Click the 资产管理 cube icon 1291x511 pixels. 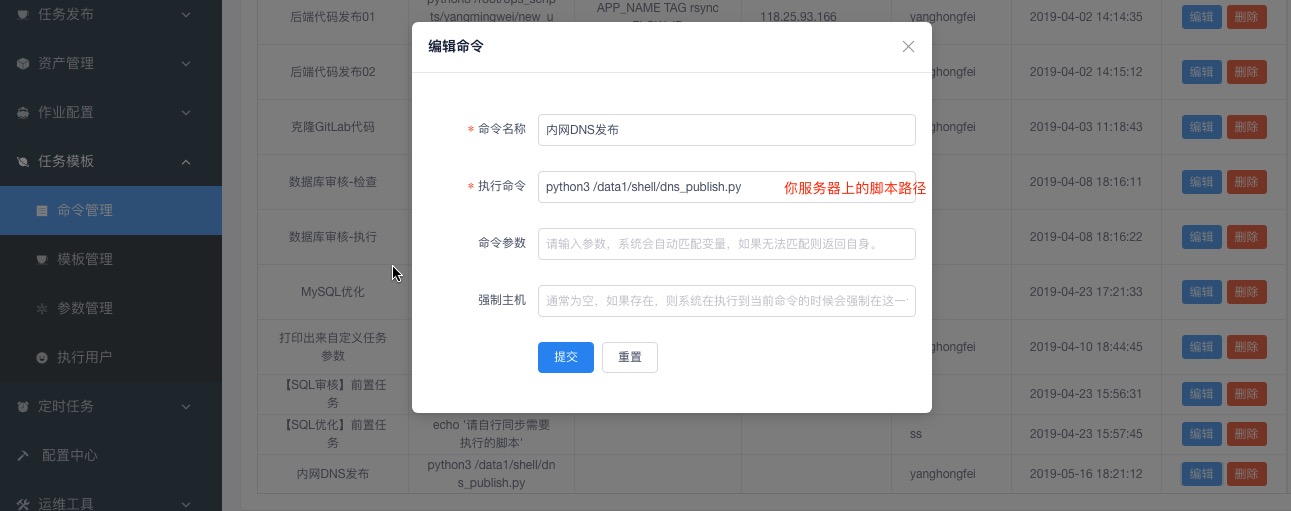[x=23, y=63]
